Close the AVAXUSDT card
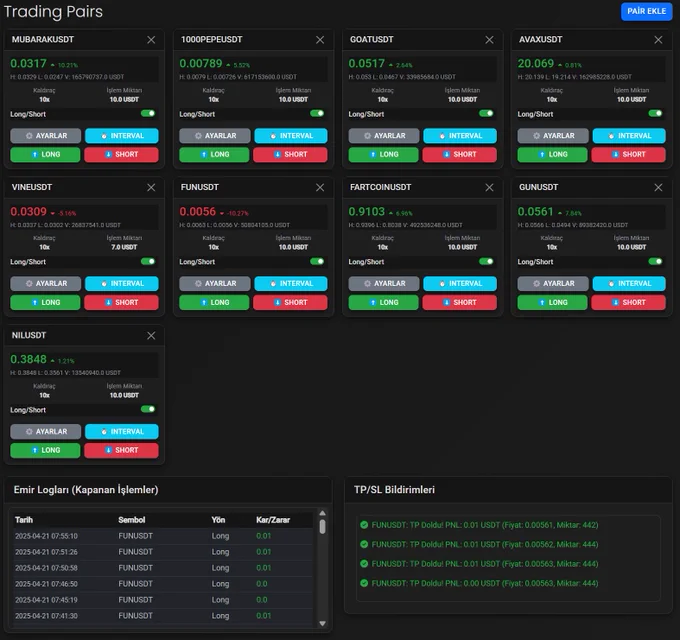This screenshot has width=680, height=640. point(658,40)
